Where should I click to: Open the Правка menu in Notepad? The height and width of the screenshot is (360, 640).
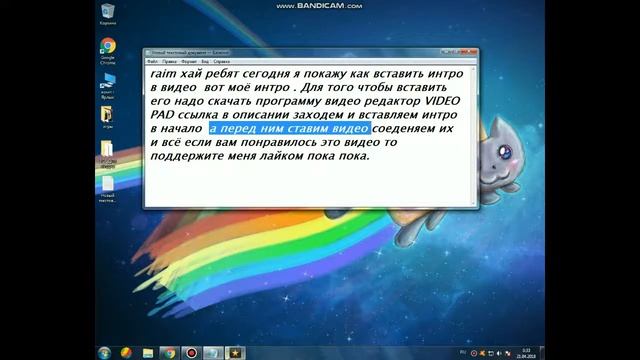(169, 62)
